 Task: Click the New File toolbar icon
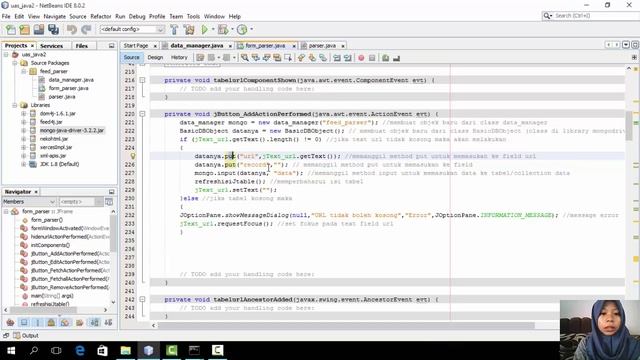click(11, 29)
